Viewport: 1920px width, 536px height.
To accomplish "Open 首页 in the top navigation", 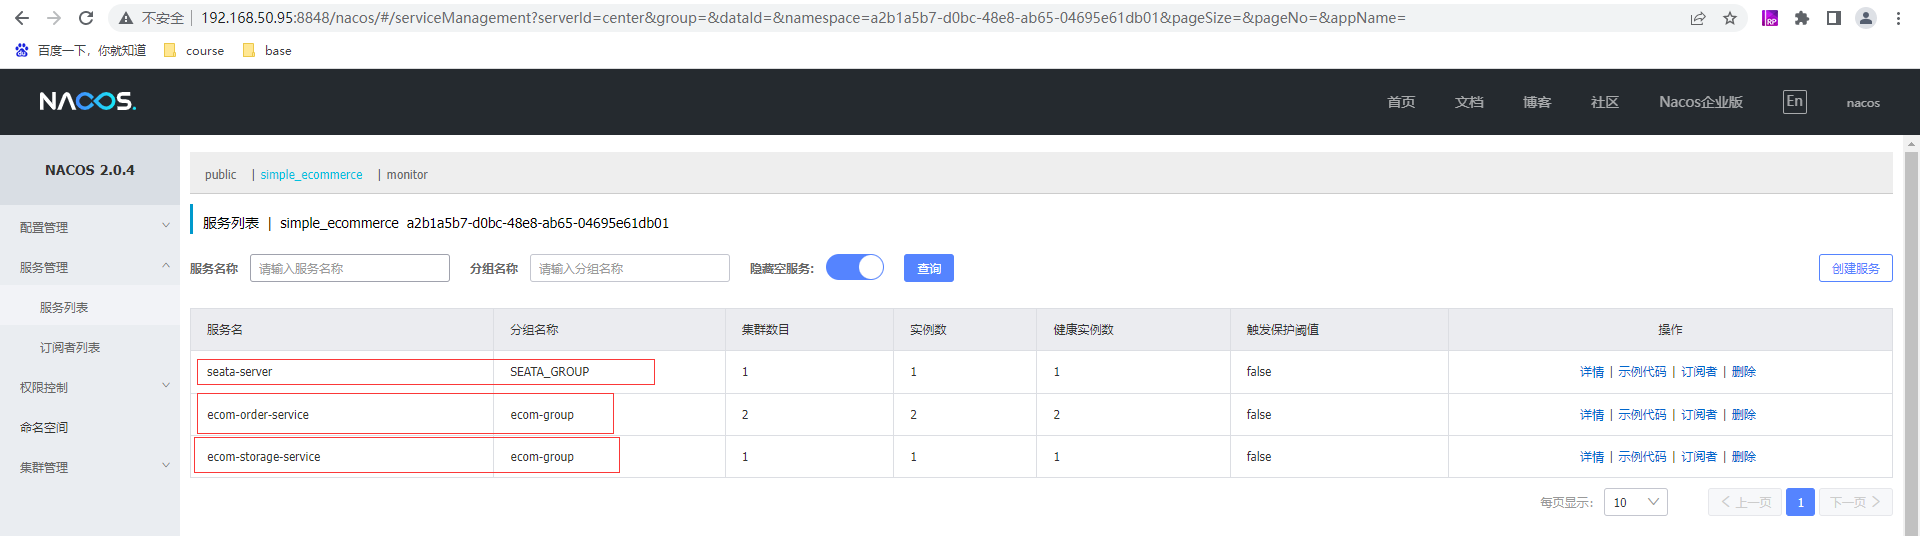I will [x=1401, y=102].
